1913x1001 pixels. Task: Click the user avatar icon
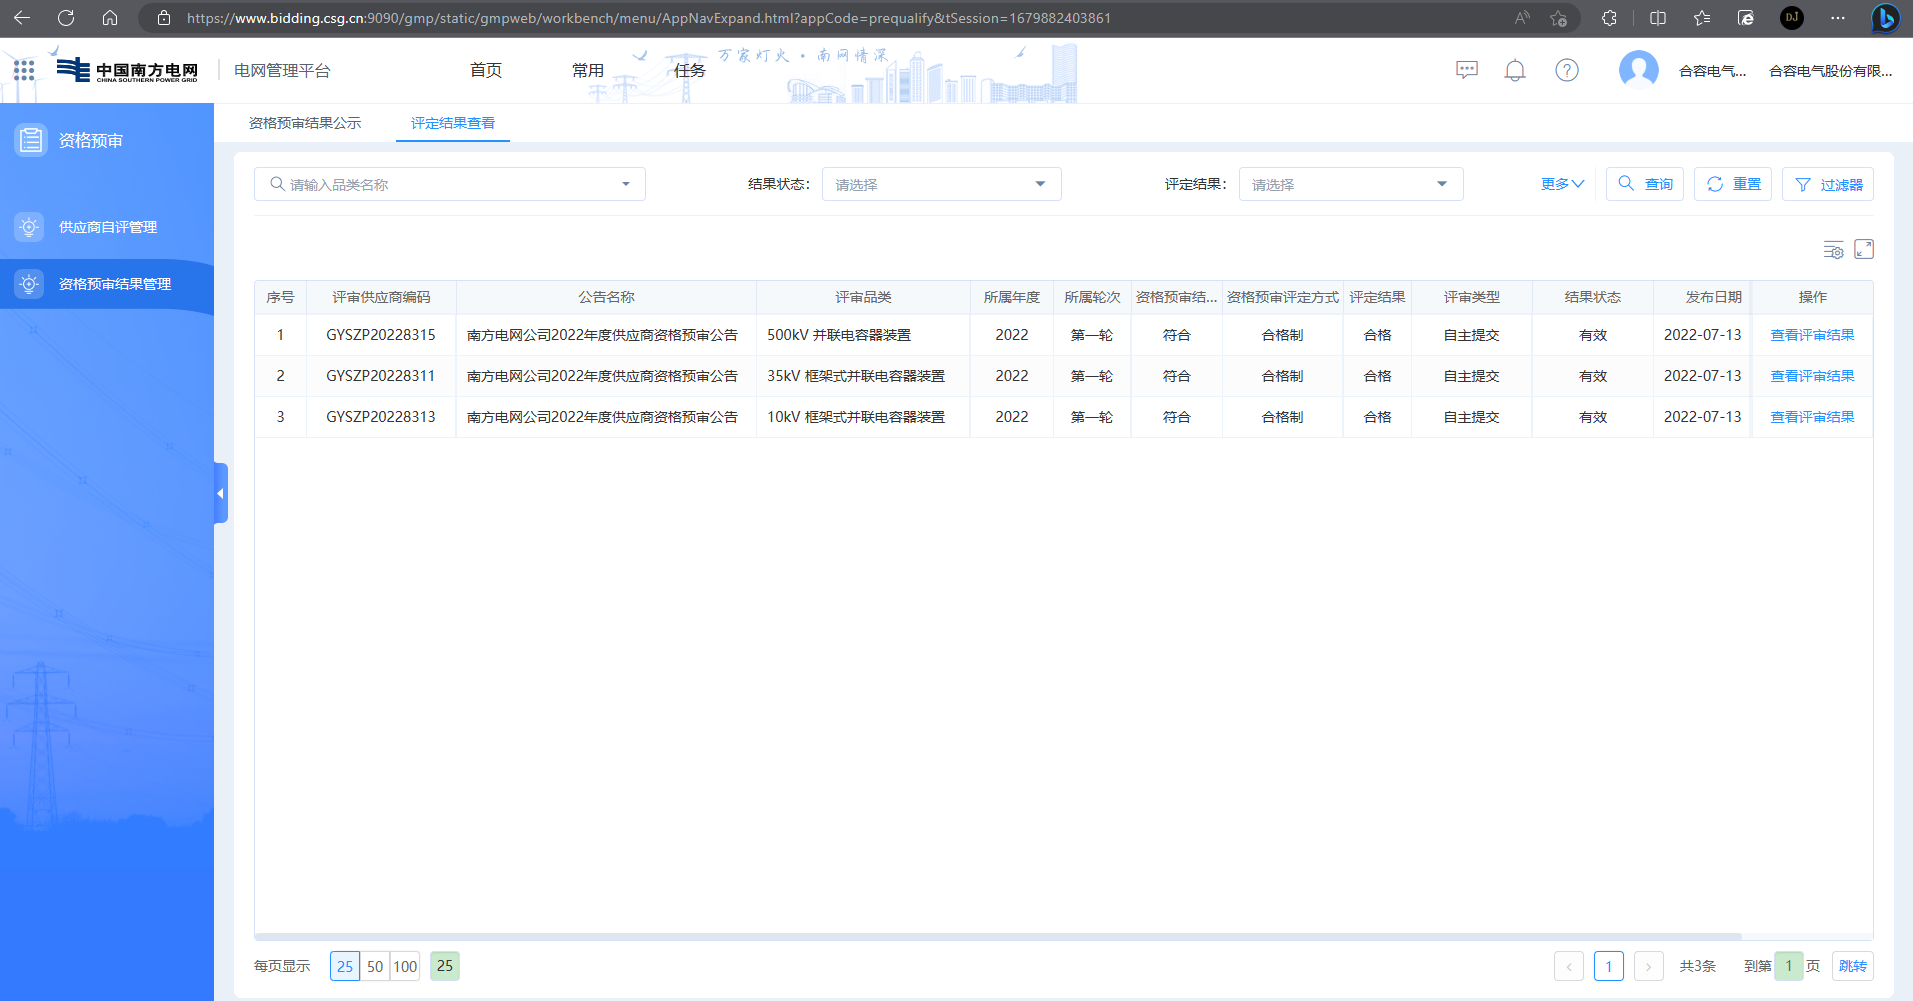(1638, 70)
